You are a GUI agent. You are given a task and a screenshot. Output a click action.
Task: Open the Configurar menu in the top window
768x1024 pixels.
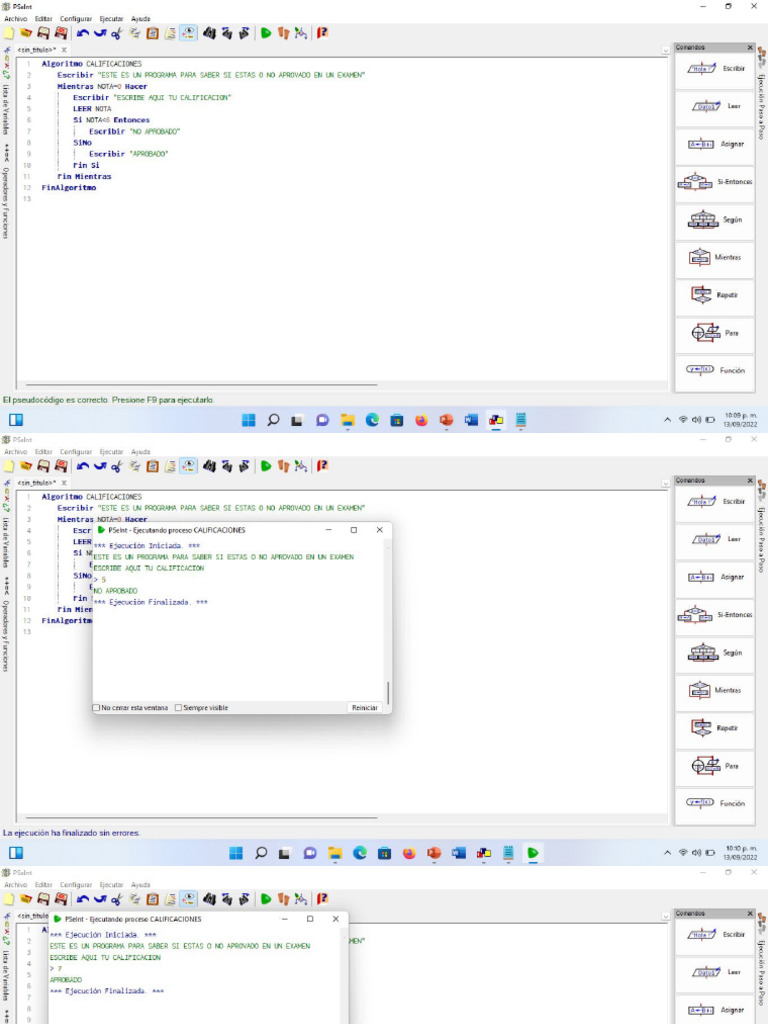pos(75,19)
